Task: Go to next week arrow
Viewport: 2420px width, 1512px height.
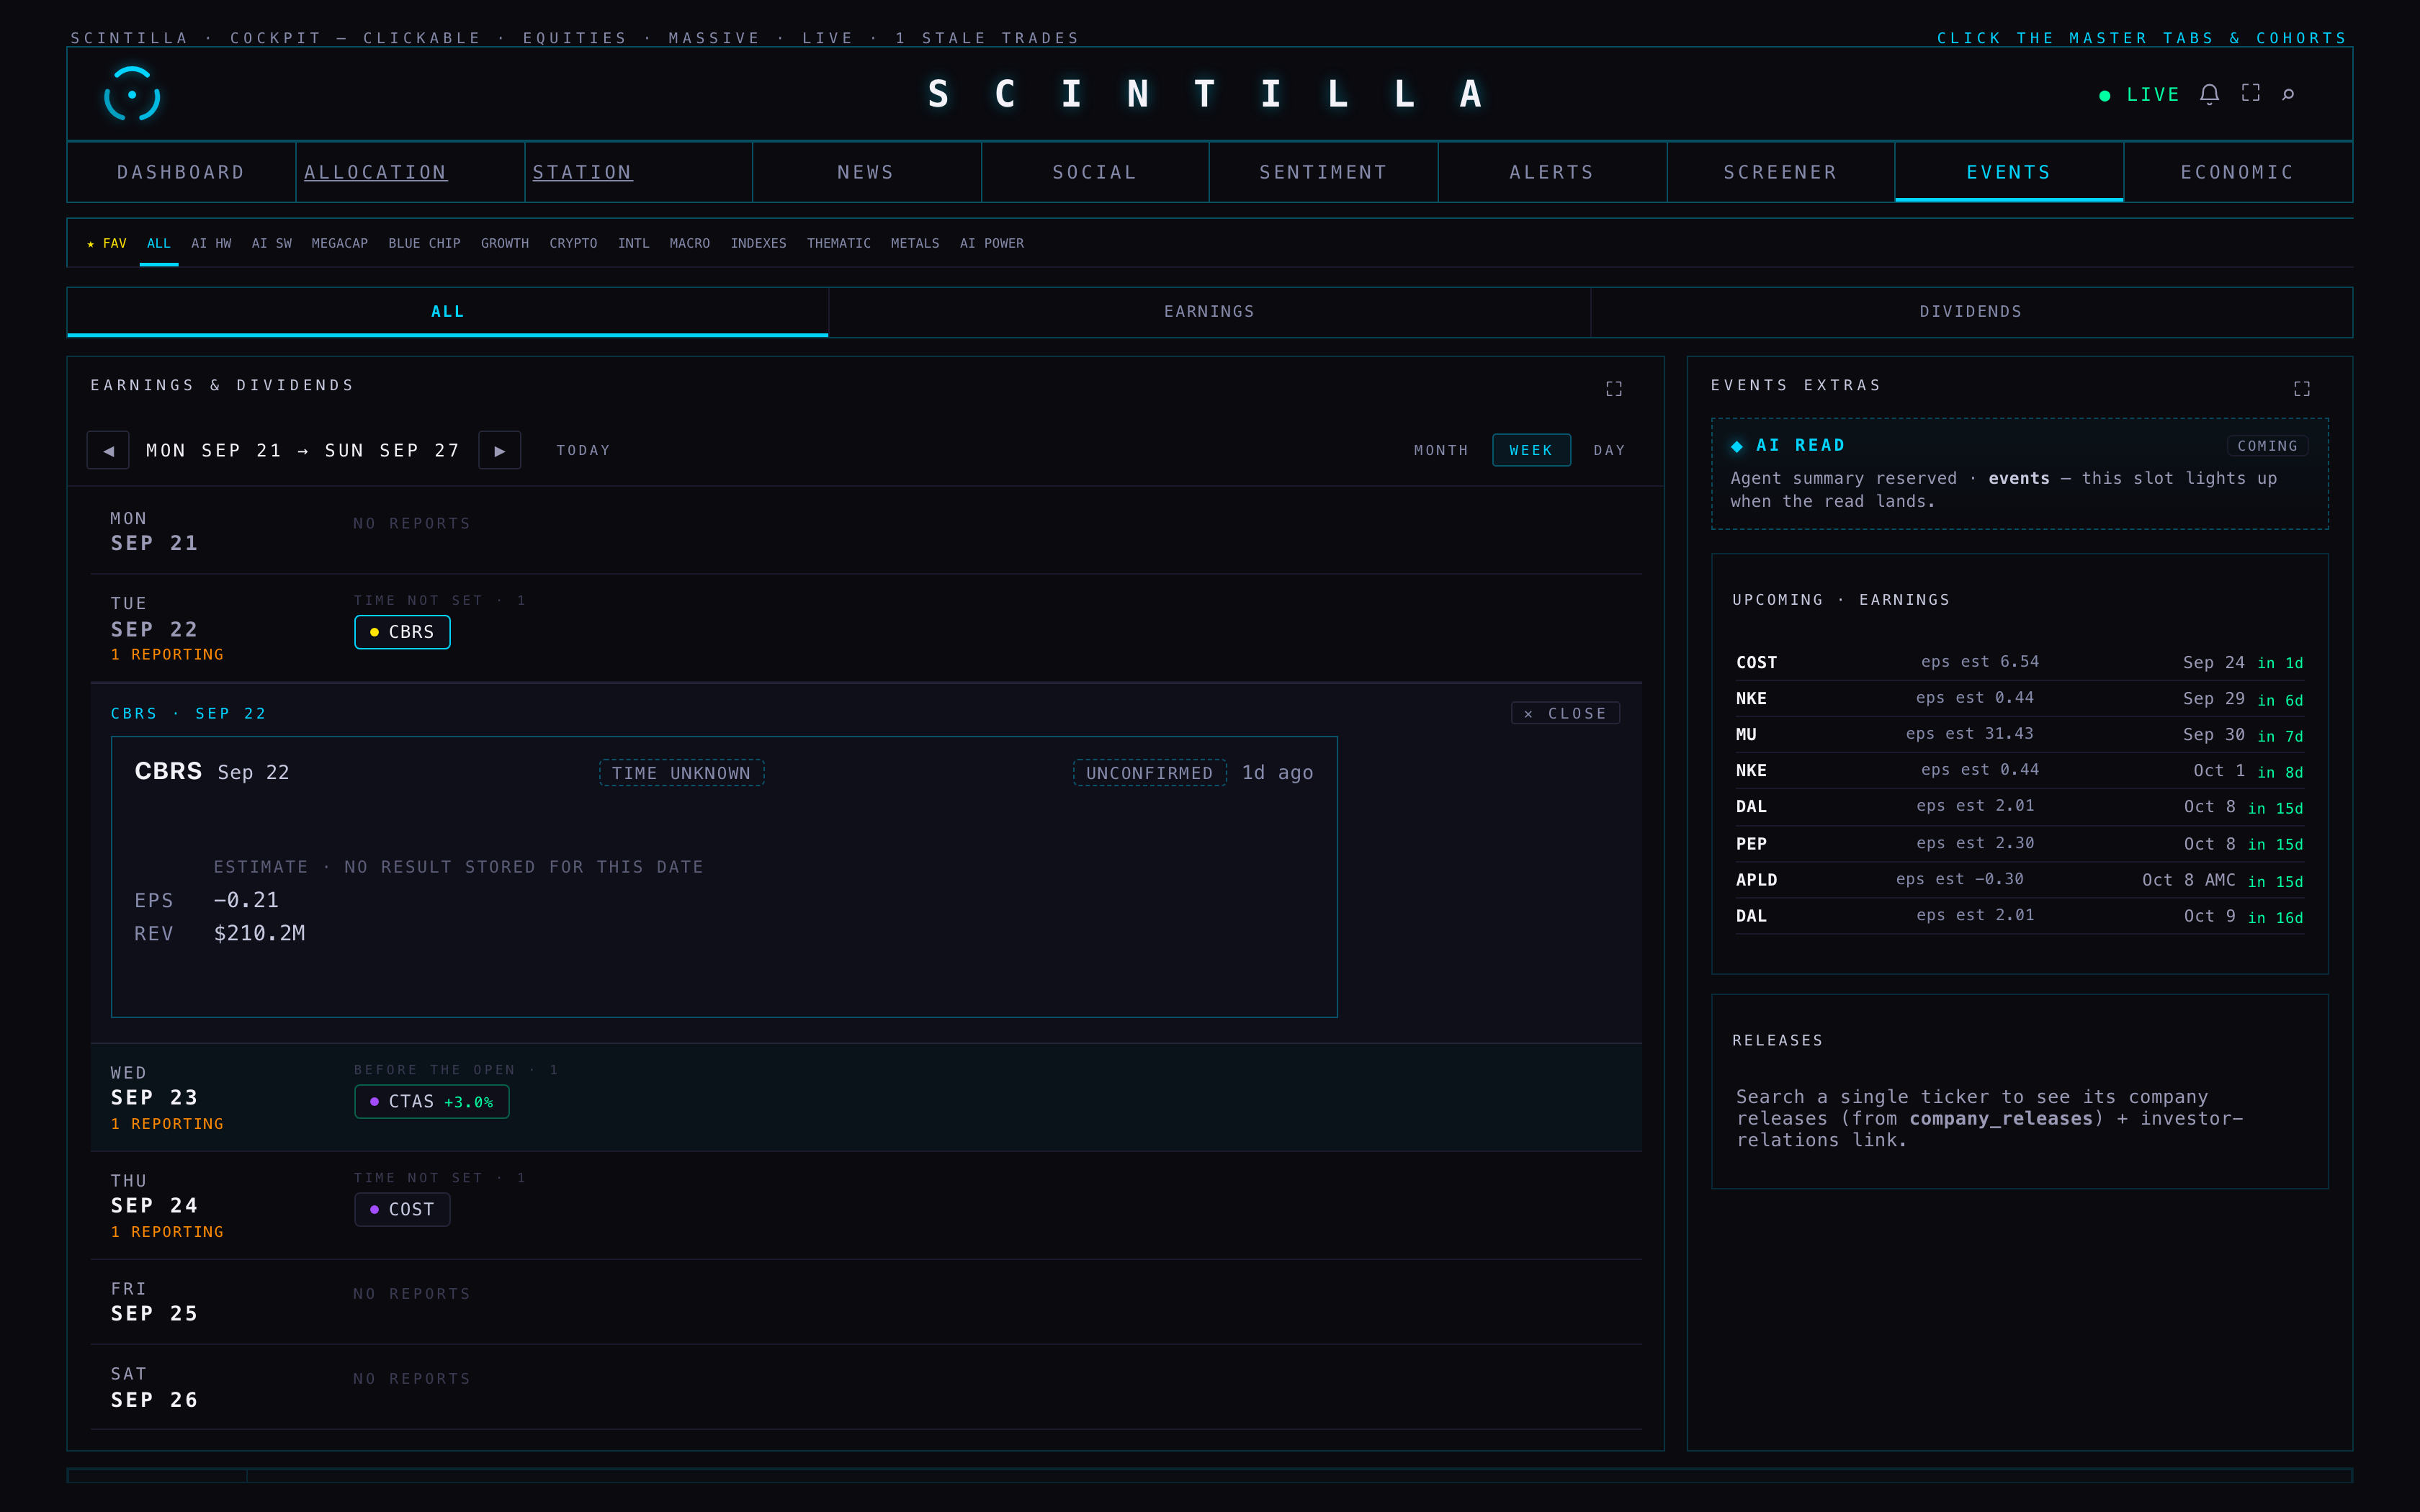Action: coord(500,450)
